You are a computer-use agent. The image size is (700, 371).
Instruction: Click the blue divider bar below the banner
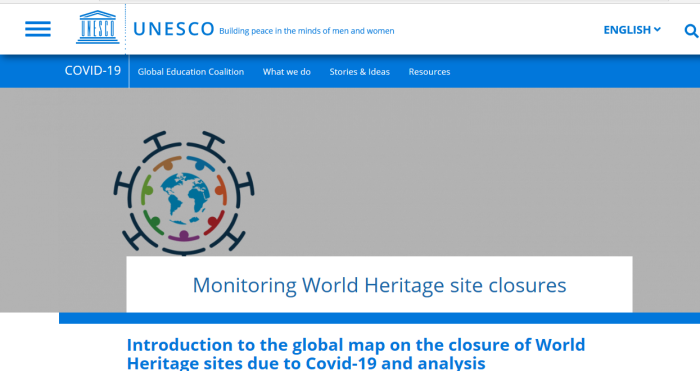[379, 318]
